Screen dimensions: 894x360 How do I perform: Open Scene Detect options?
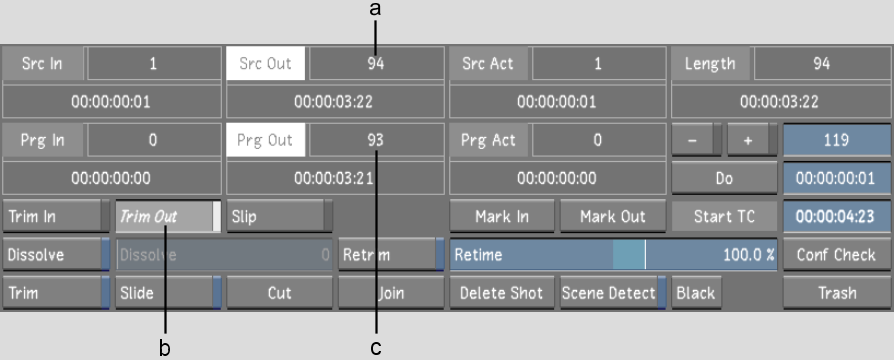coord(613,293)
